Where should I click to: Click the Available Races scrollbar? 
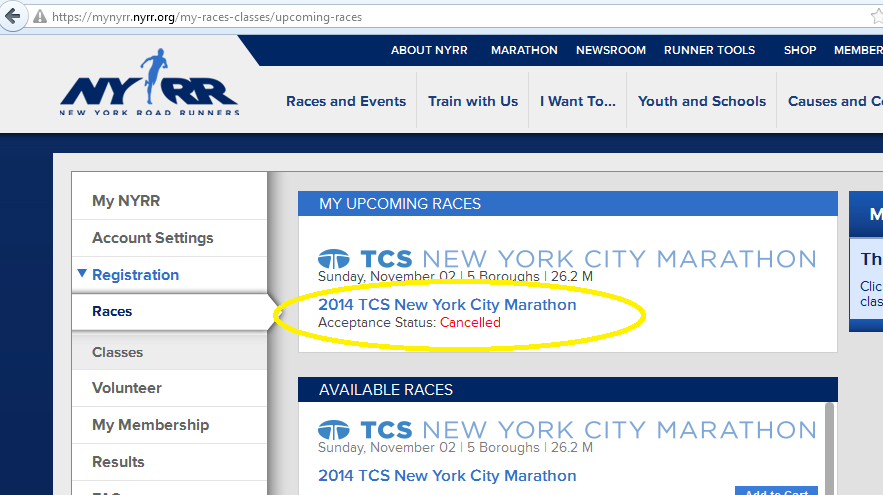[x=829, y=449]
